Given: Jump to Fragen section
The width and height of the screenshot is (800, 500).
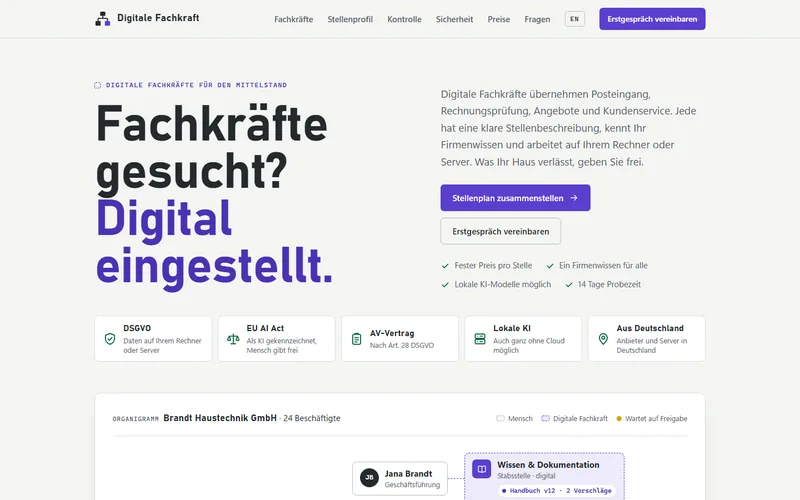Looking at the screenshot, I should click(537, 19).
